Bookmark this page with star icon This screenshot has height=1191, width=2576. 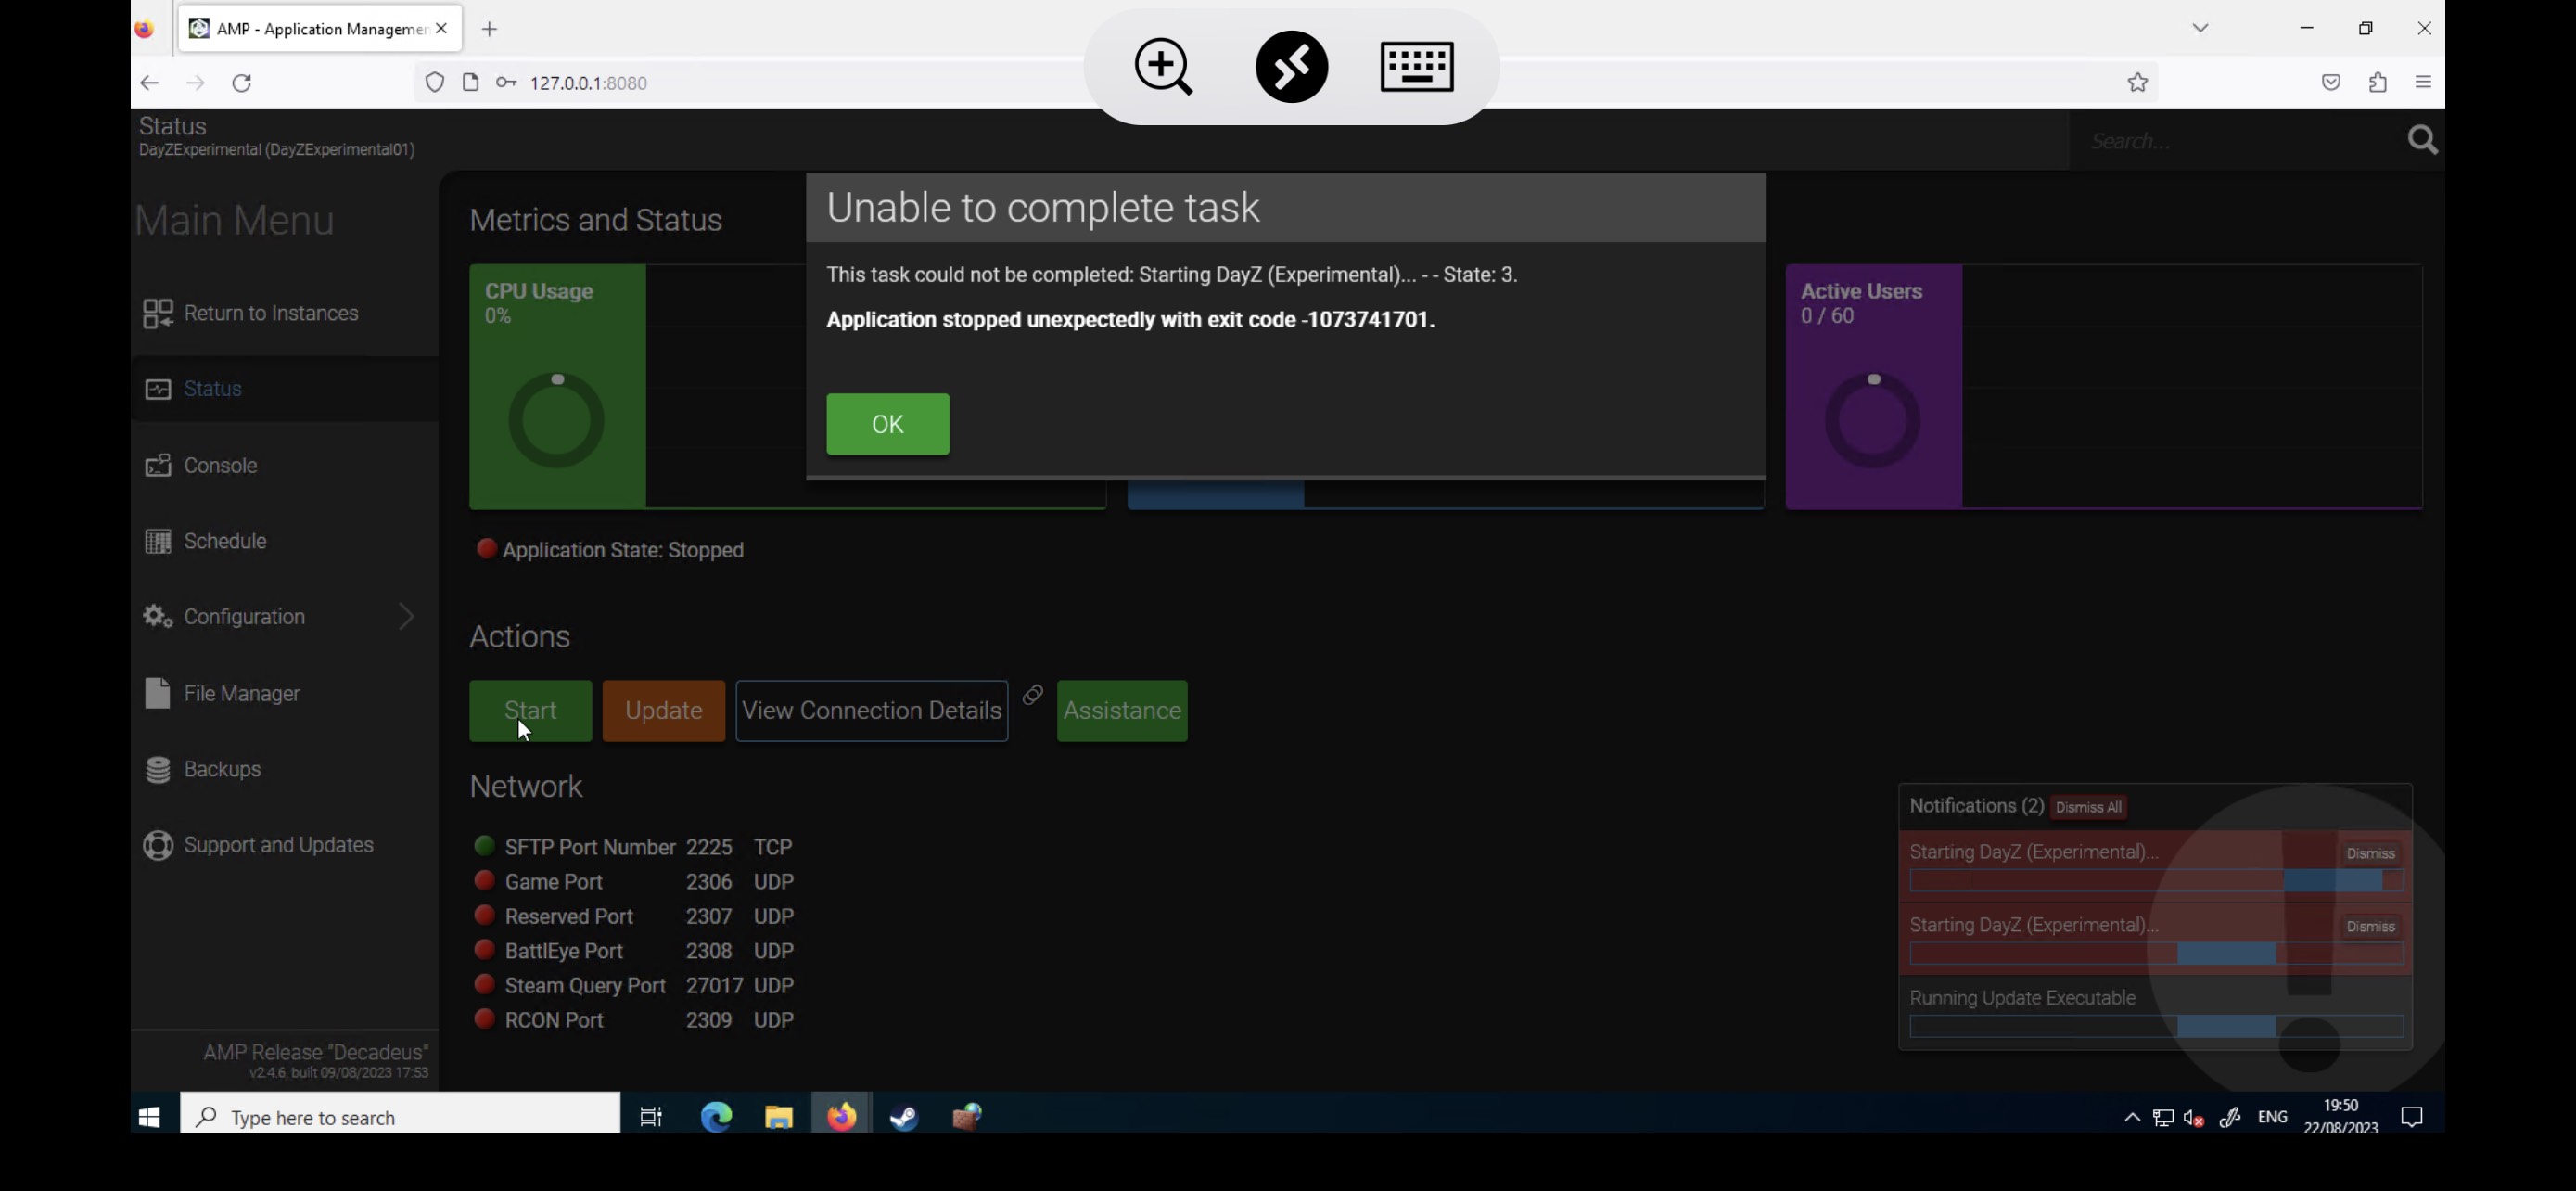tap(2137, 83)
